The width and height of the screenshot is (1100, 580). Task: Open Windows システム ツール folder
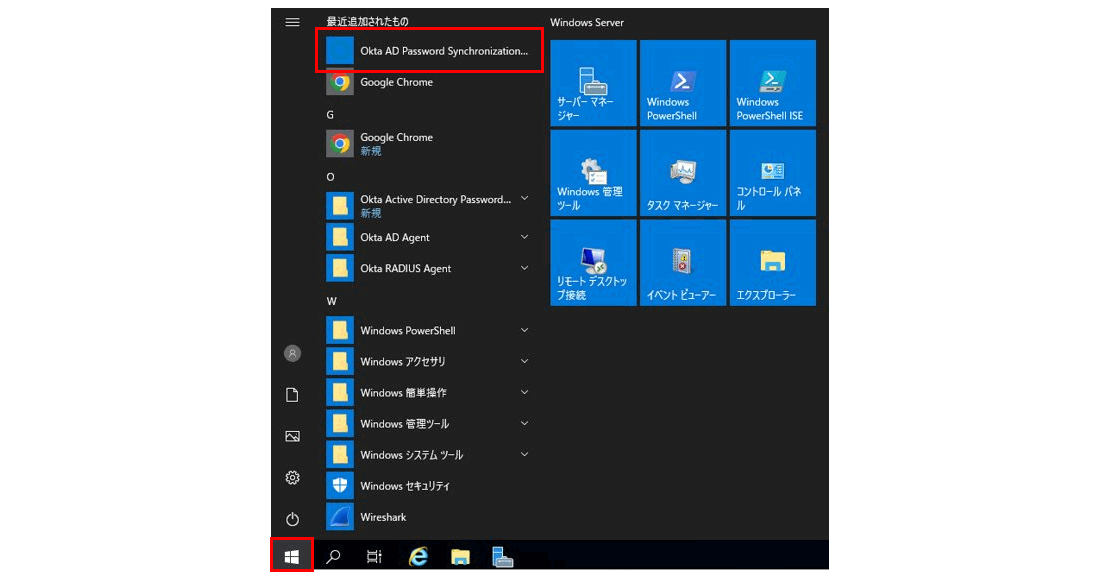coord(429,454)
